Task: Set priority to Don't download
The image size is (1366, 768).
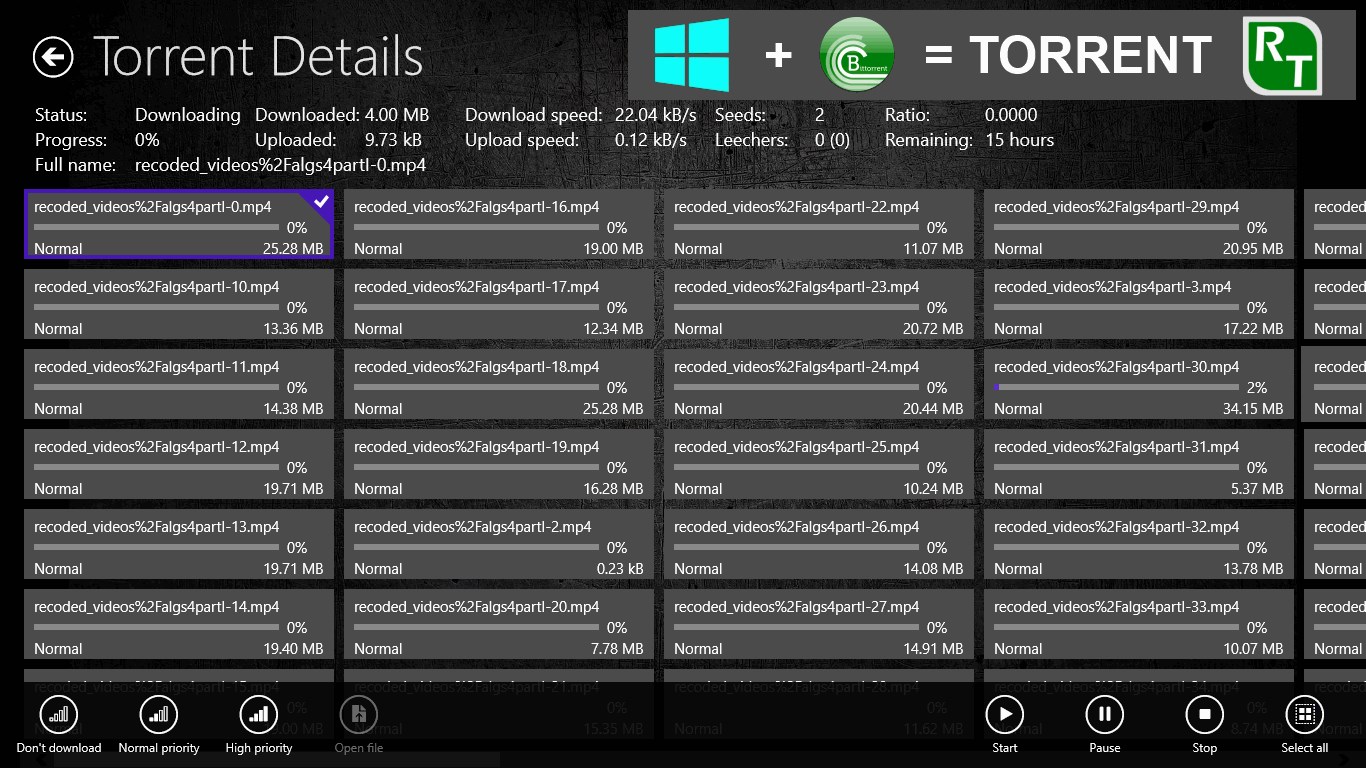Action: point(59,715)
